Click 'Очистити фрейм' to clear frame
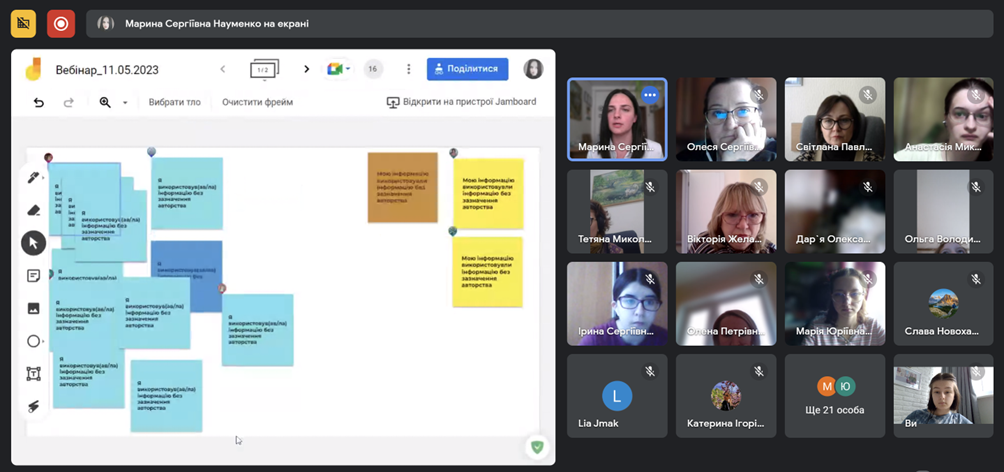The height and width of the screenshot is (472, 1004). [x=258, y=102]
